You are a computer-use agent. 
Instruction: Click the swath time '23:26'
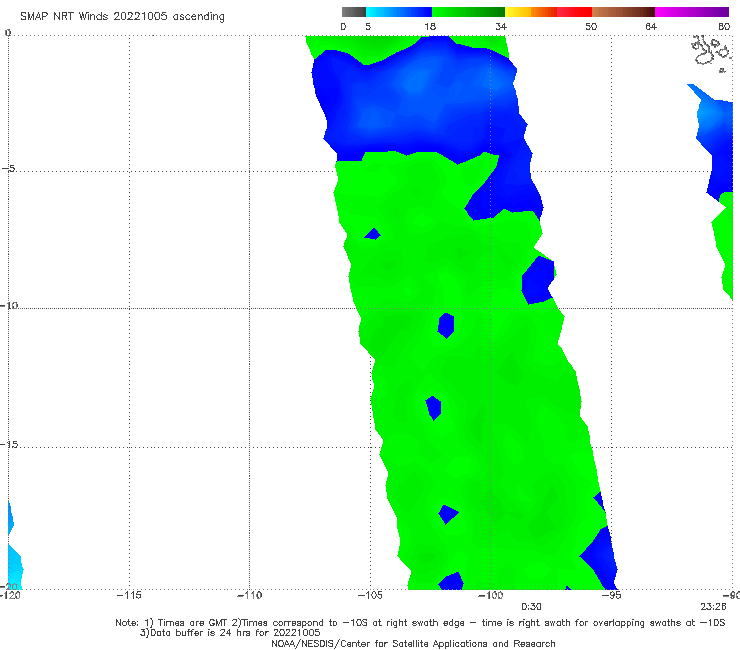[x=713, y=607]
